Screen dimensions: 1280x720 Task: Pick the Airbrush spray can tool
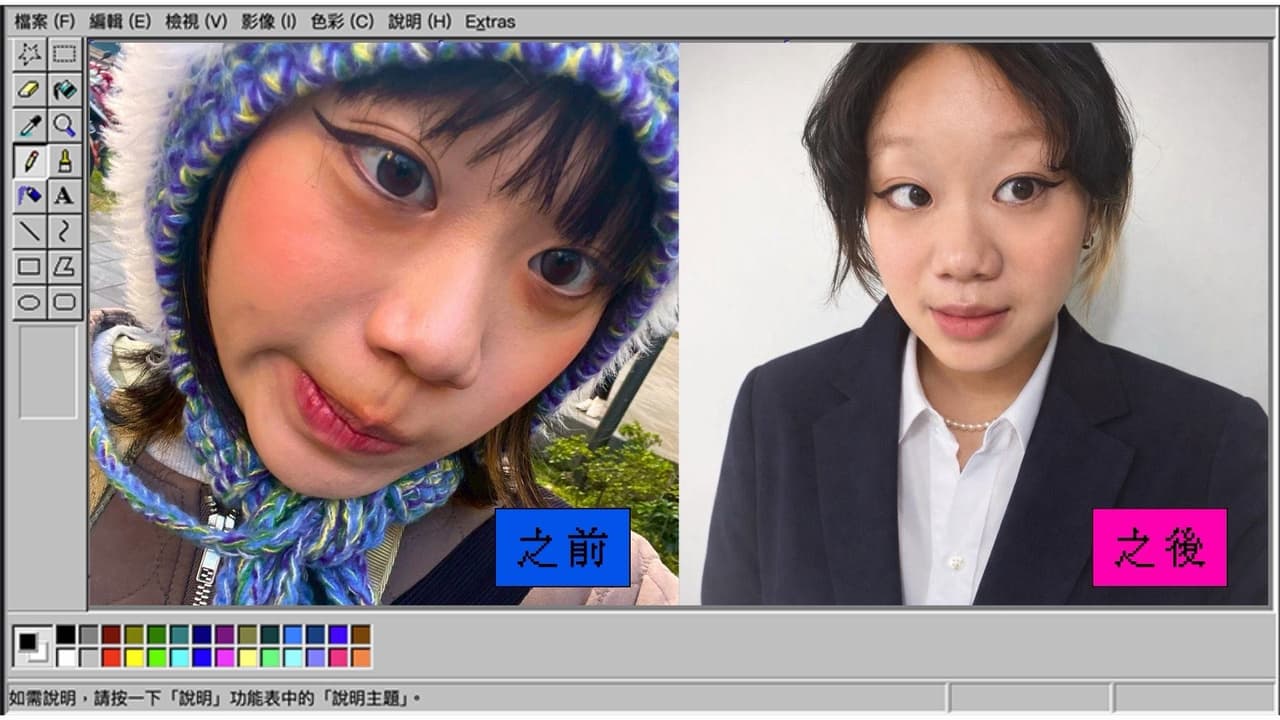coord(30,195)
